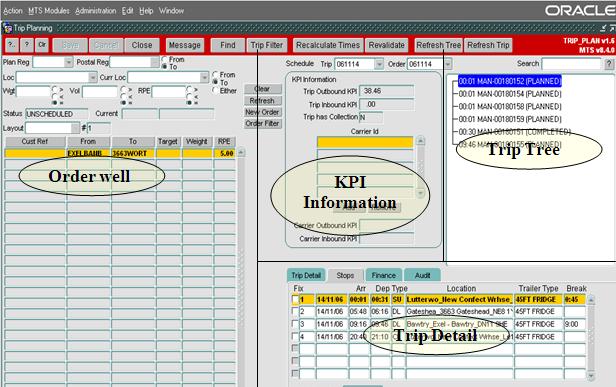Click Recalculate Times in toolbar

coord(328,45)
